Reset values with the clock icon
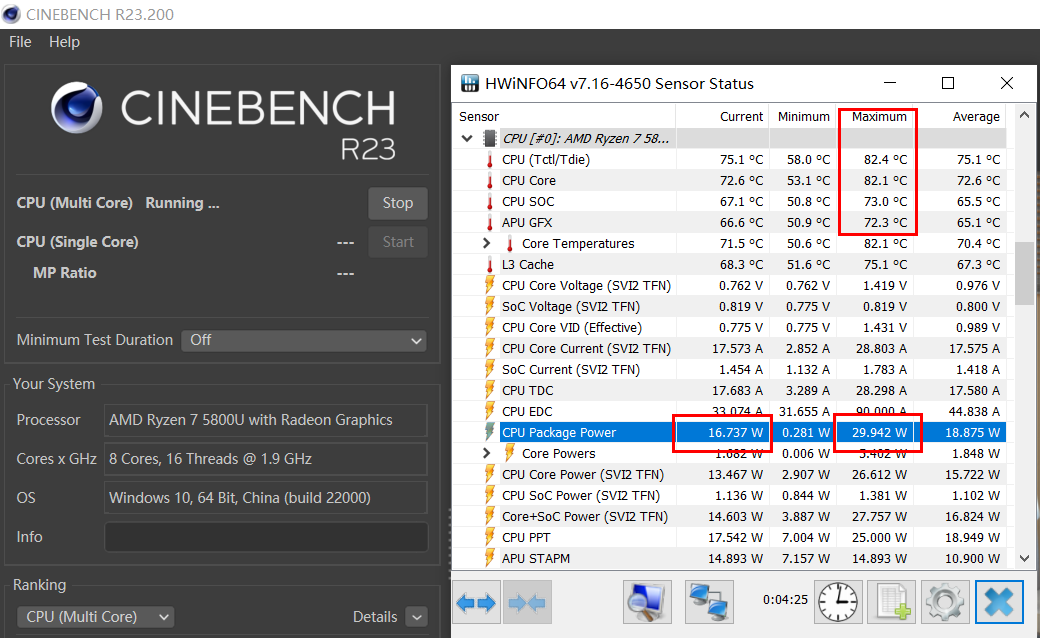 pyautogui.click(x=838, y=602)
